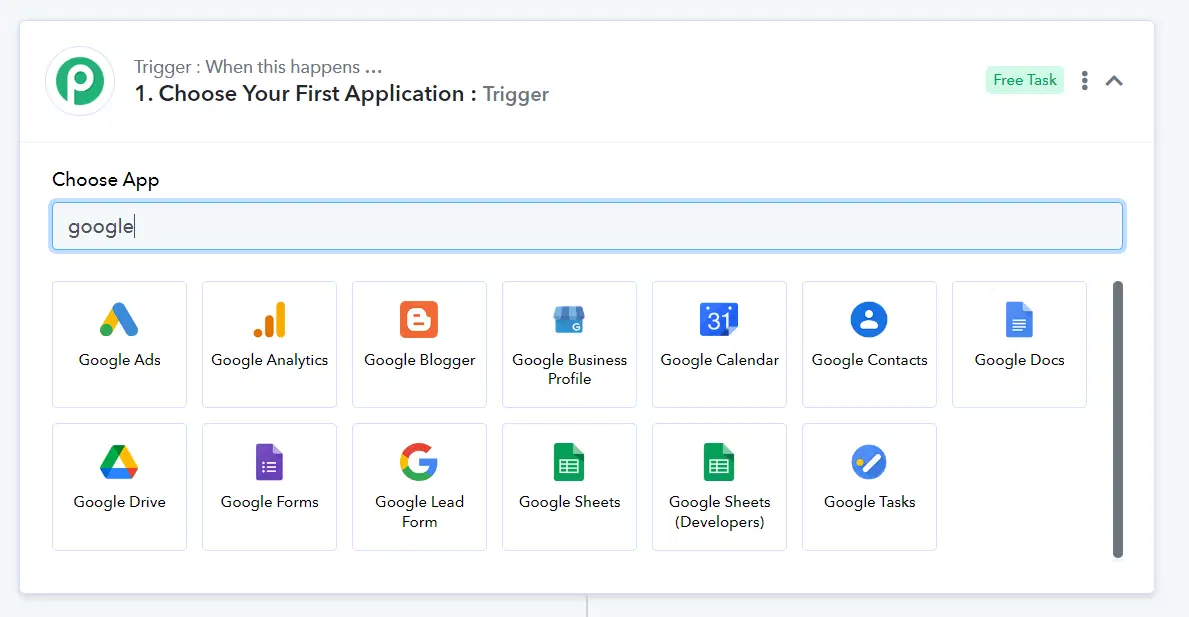Viewport: 1189px width, 617px height.
Task: Click the "Google Calendar" label
Action: 720,360
